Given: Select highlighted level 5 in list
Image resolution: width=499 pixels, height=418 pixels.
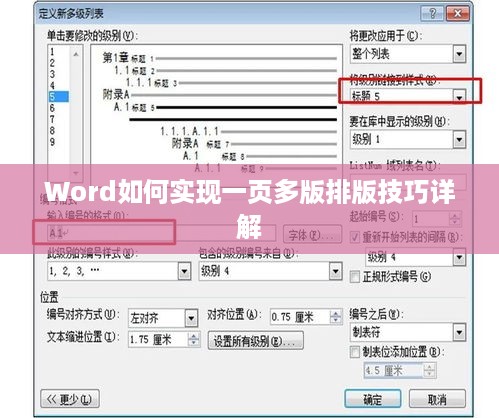Looking at the screenshot, I should click(x=59, y=97).
